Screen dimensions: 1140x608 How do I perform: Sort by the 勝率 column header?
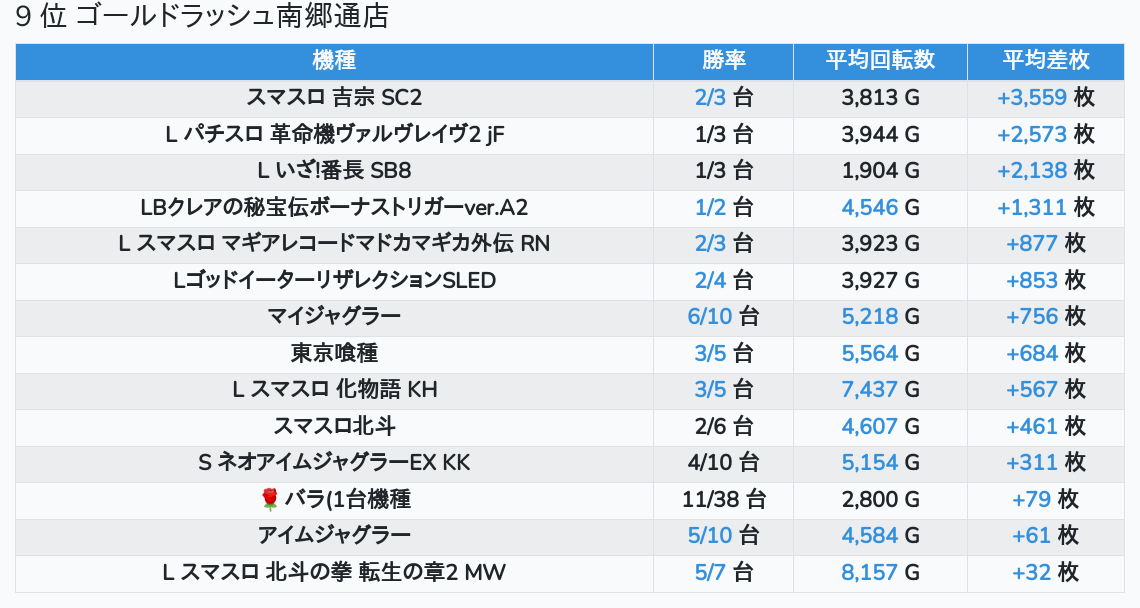point(723,61)
